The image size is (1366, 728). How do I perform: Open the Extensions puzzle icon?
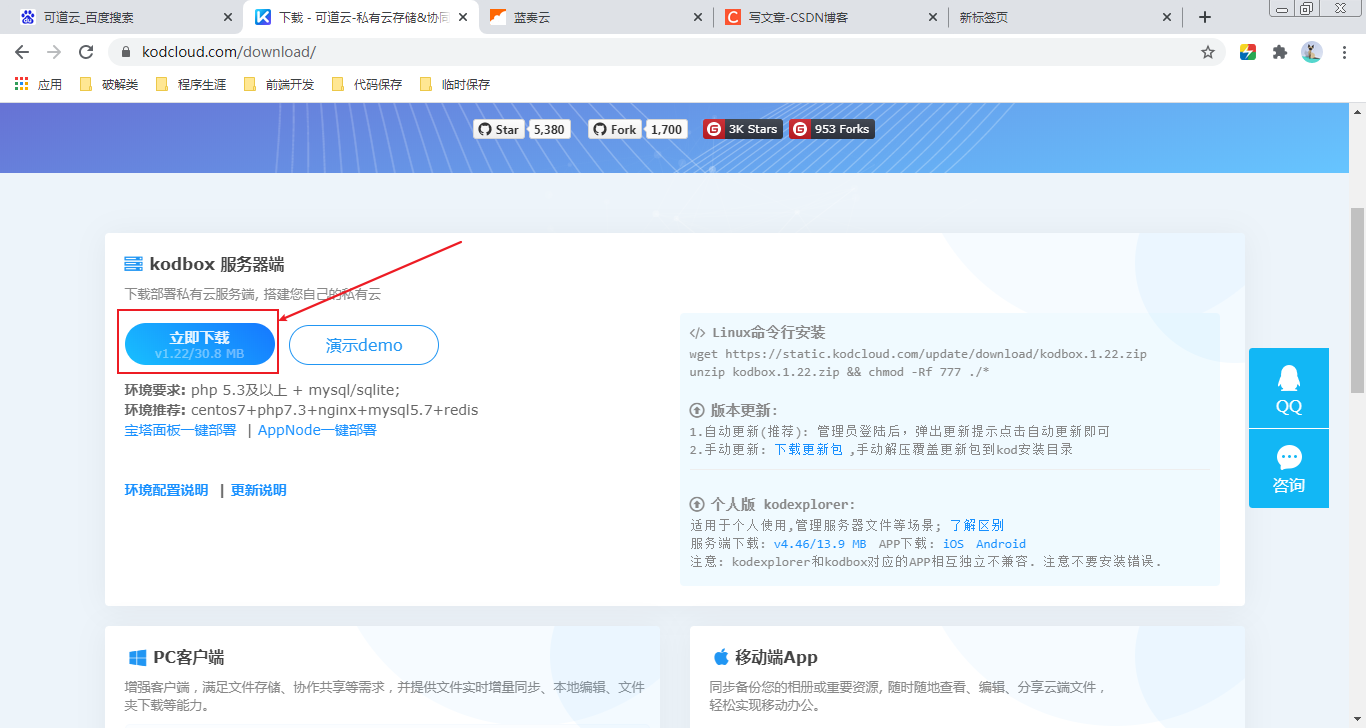pyautogui.click(x=1279, y=52)
